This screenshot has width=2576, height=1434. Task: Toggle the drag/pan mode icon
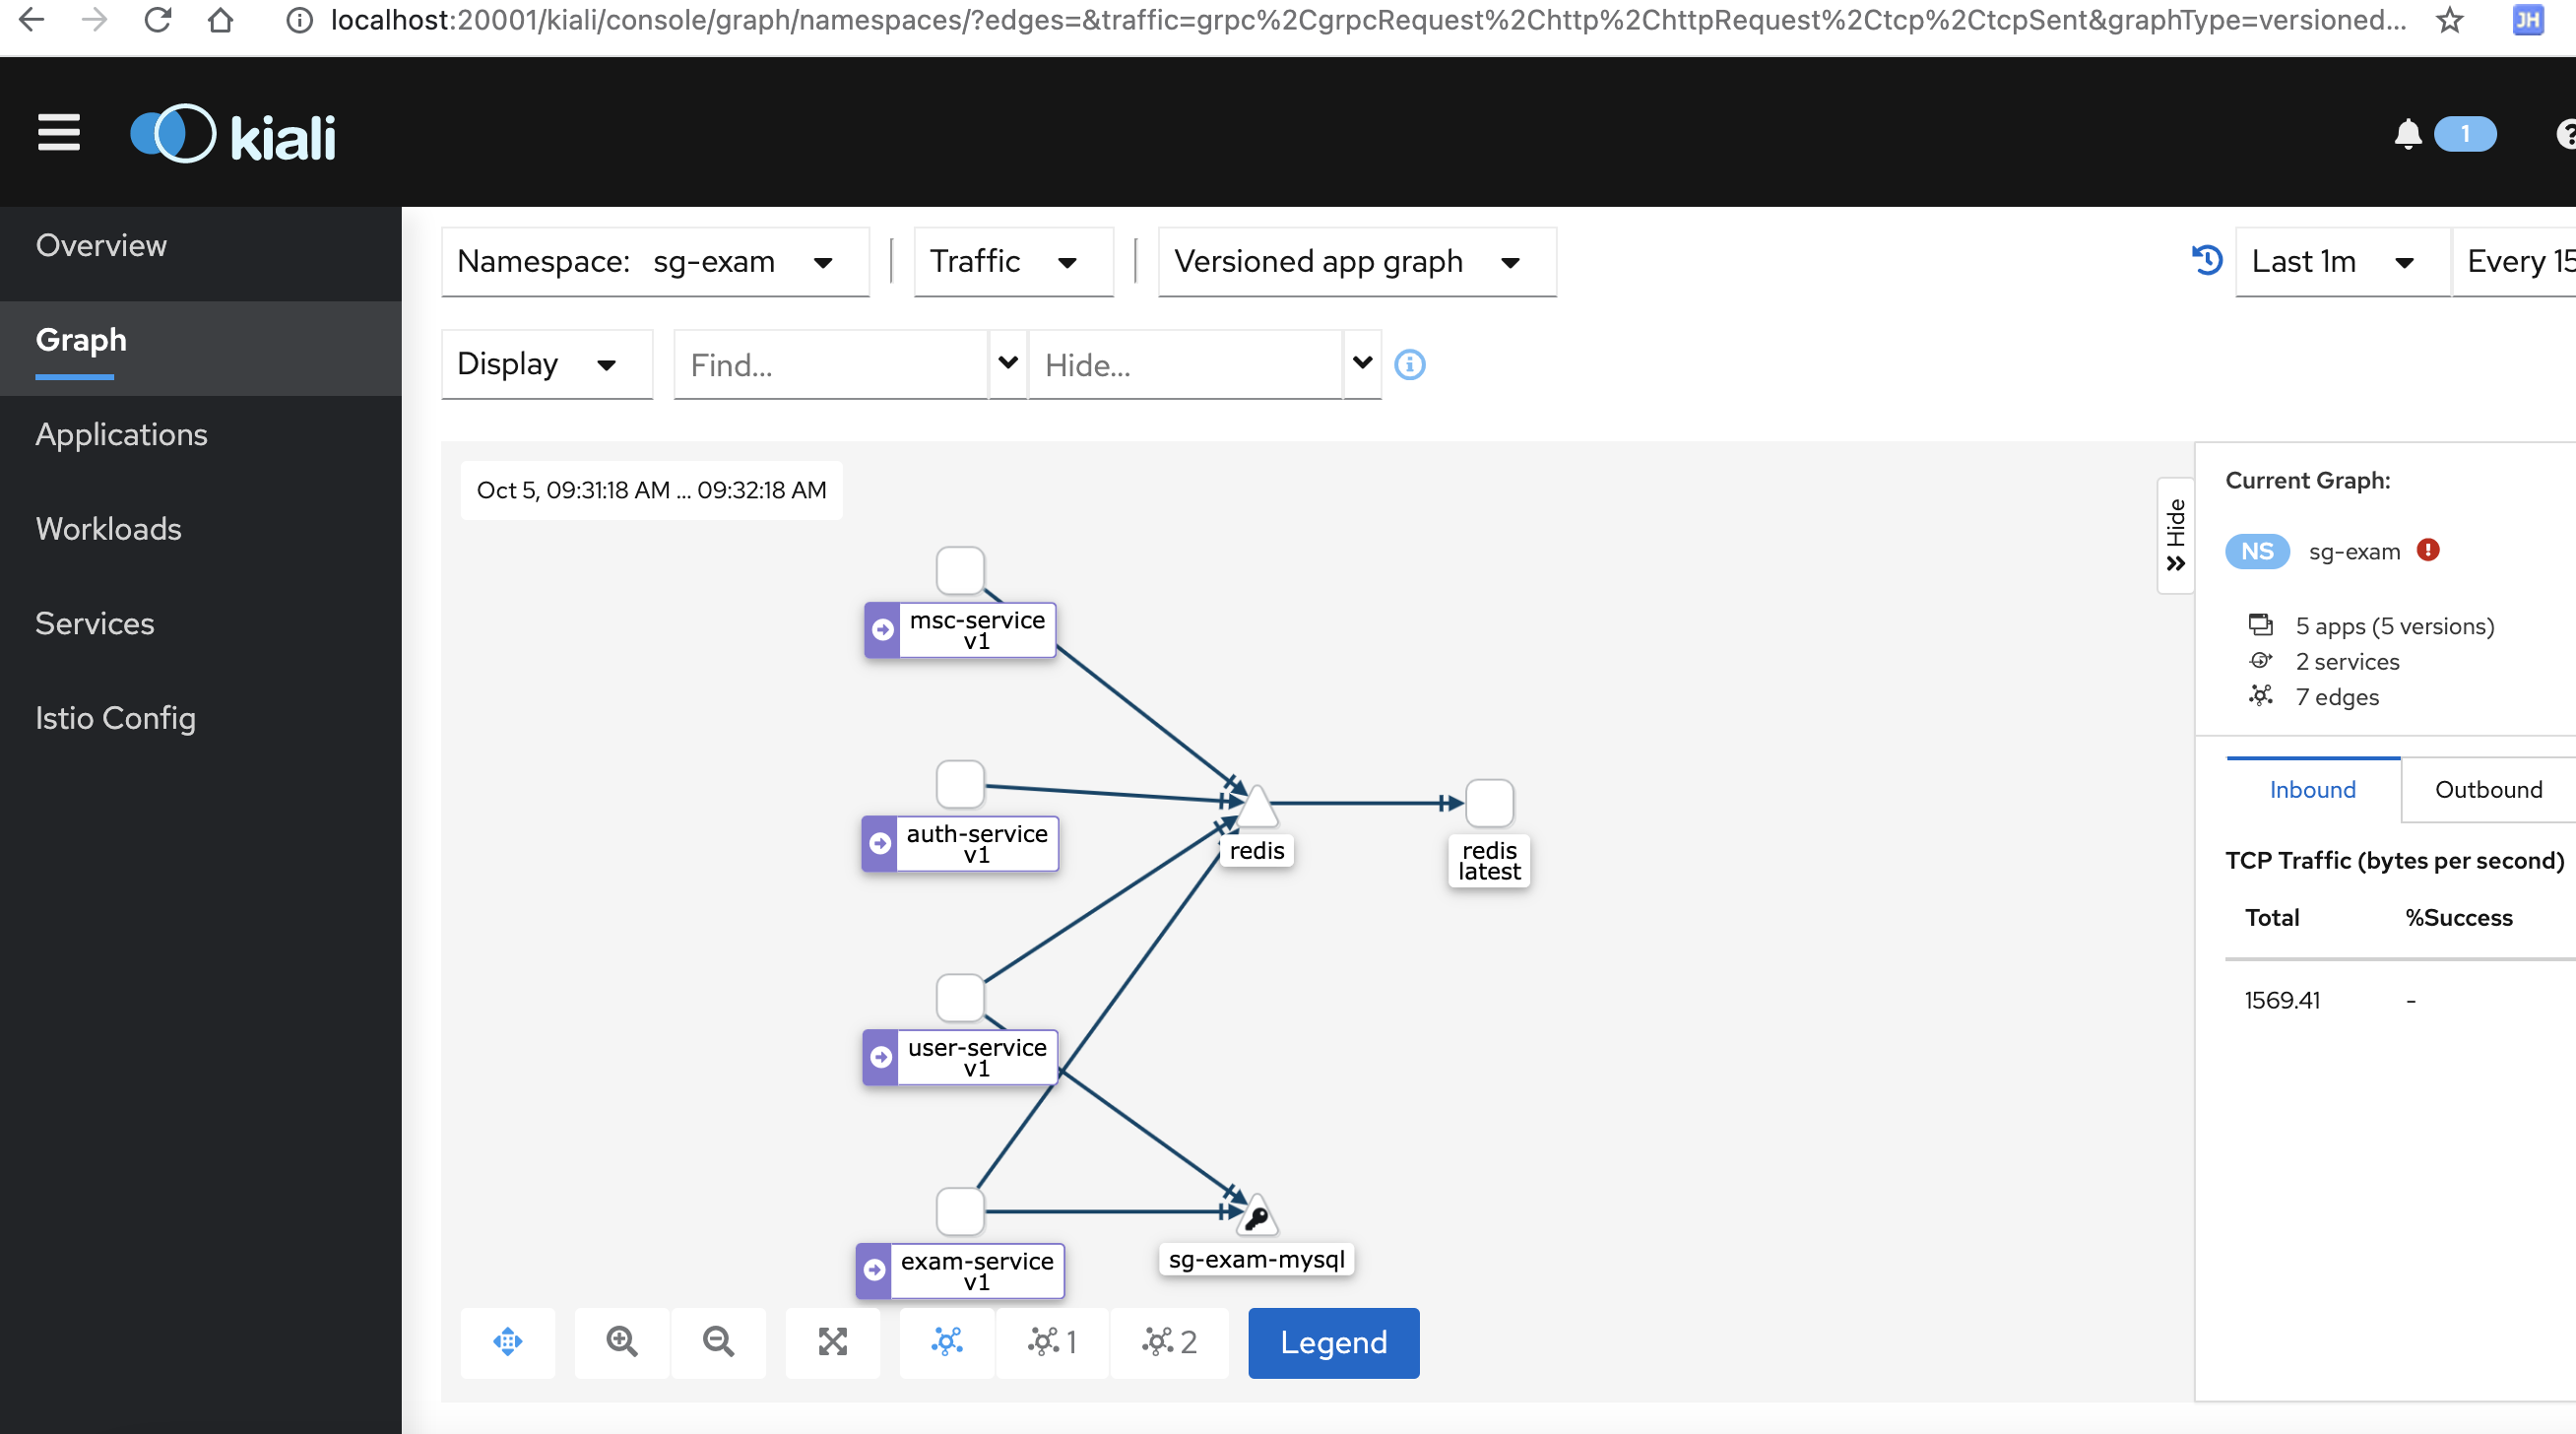(x=508, y=1342)
